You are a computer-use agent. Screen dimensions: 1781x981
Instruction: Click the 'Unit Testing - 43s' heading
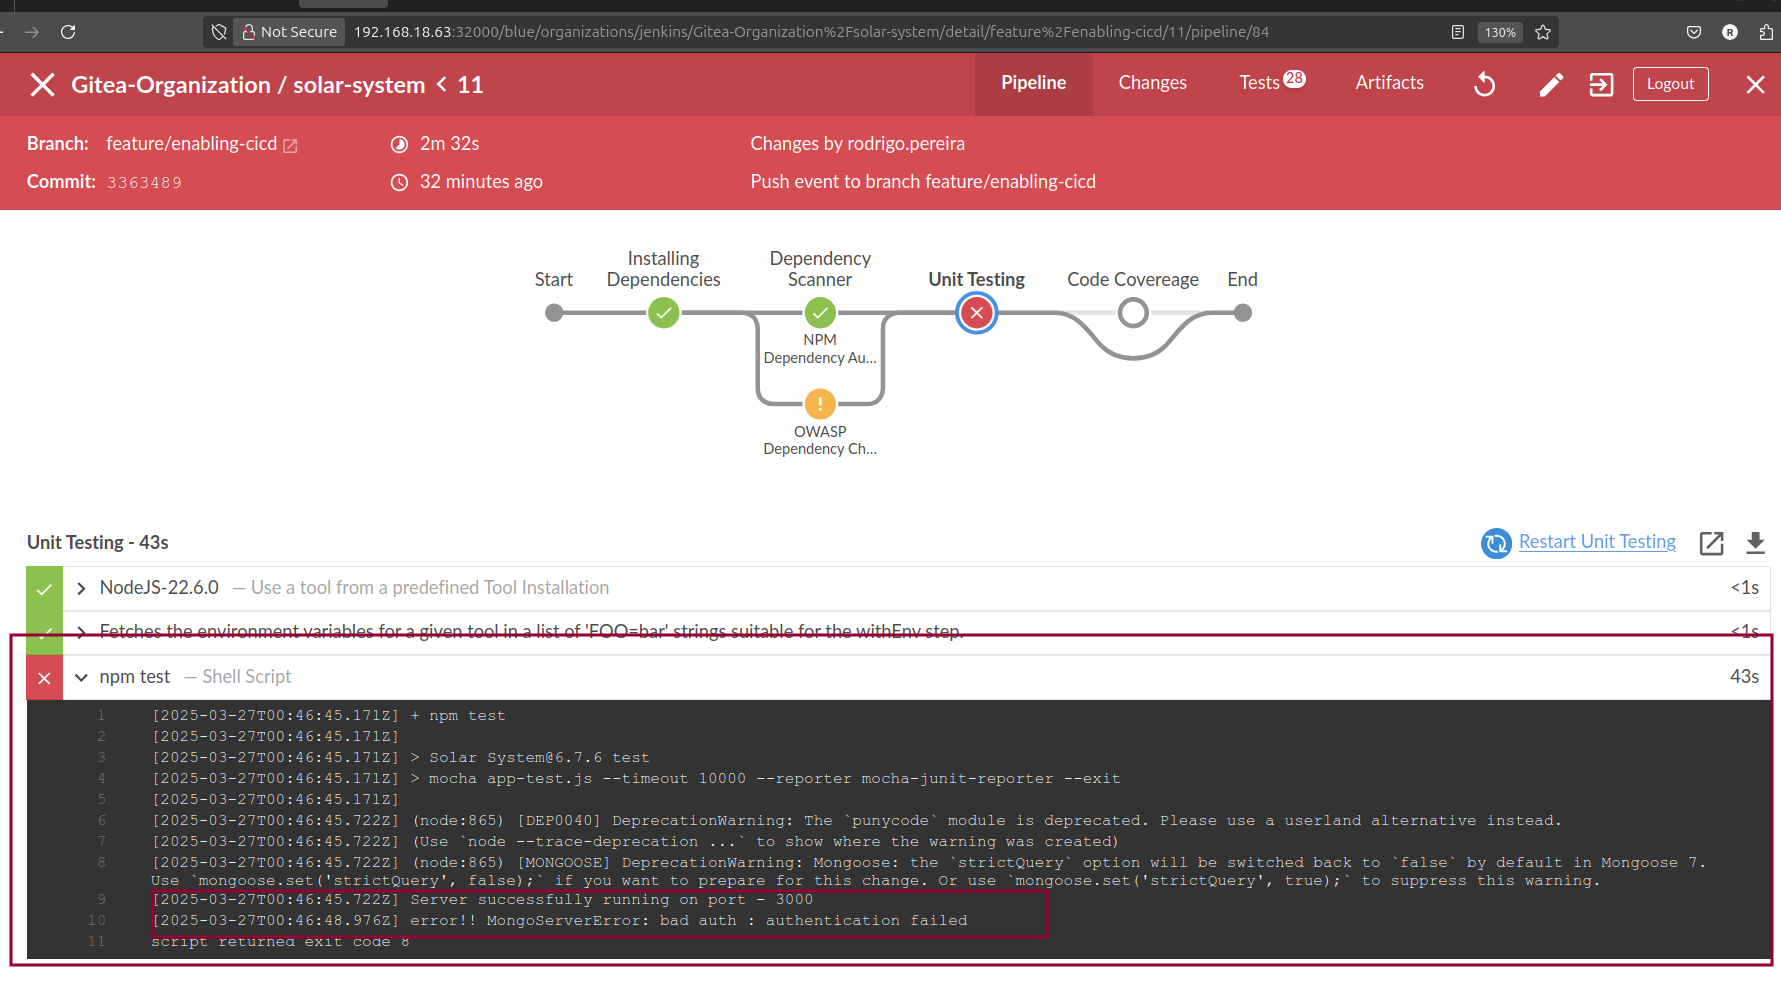tap(98, 543)
